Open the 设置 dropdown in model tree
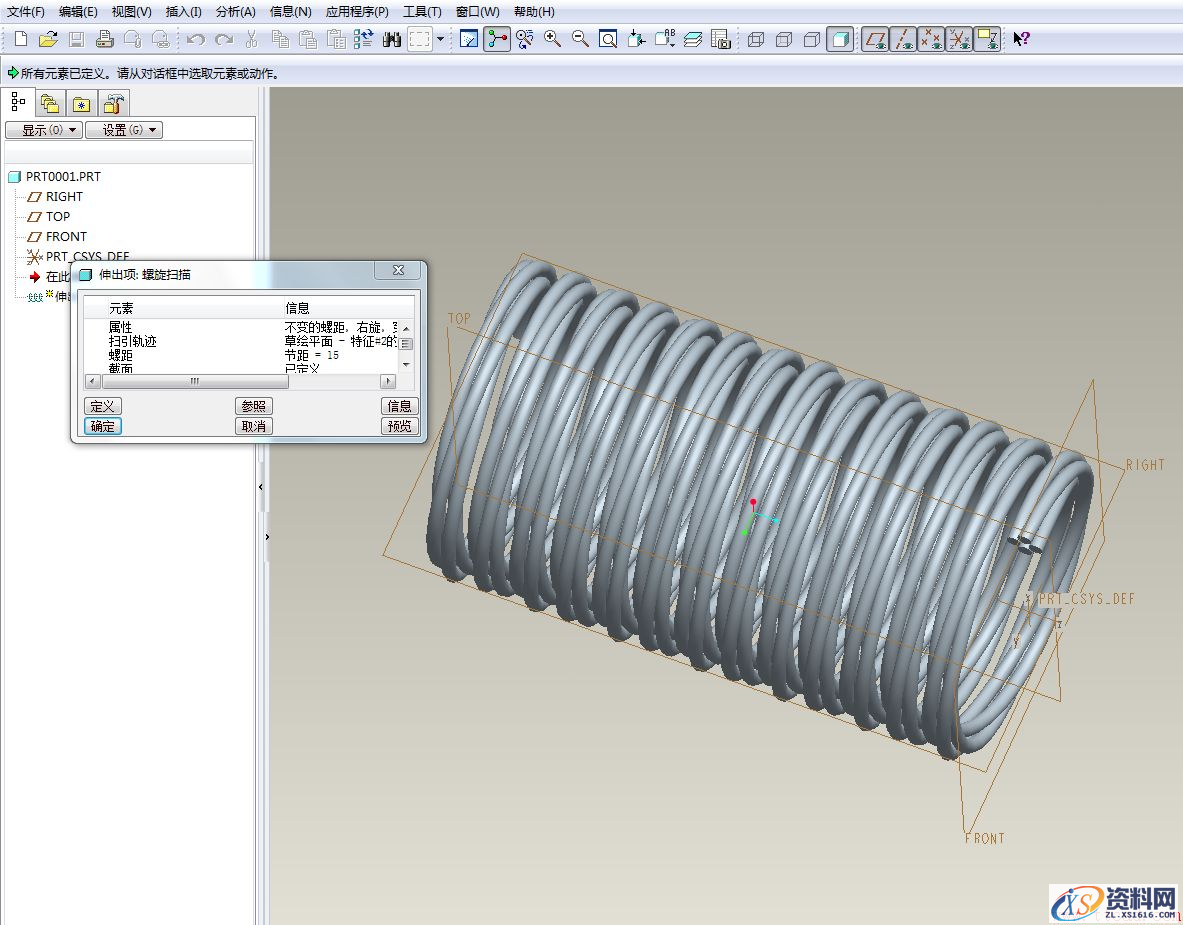Image resolution: width=1183 pixels, height=925 pixels. [123, 130]
